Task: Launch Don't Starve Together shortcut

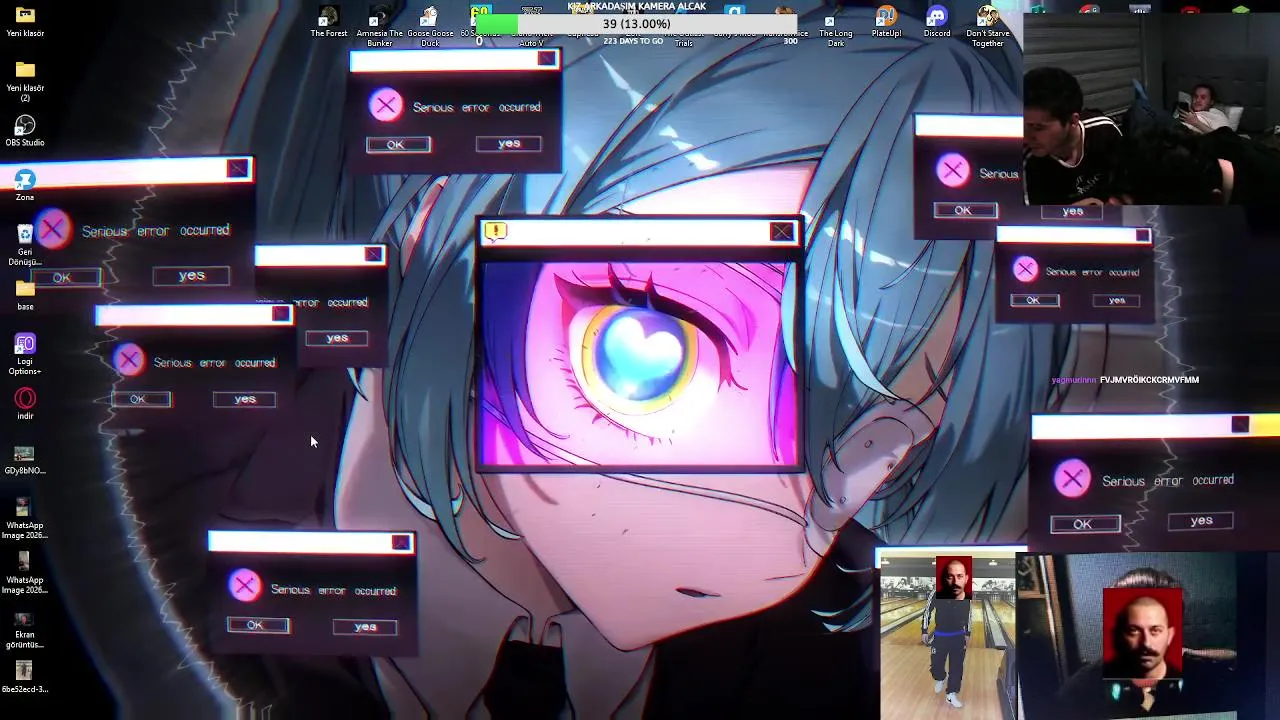Action: click(x=987, y=26)
